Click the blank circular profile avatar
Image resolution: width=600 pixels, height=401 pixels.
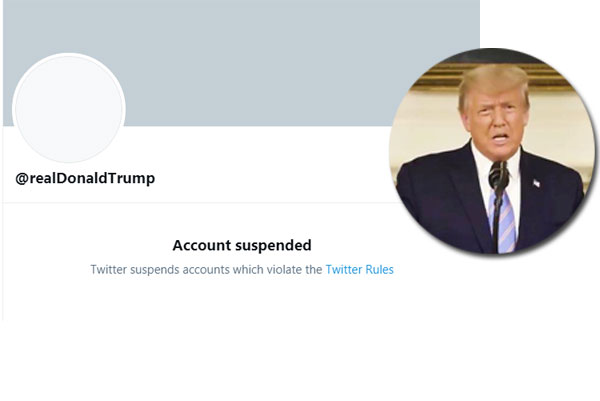[x=68, y=108]
